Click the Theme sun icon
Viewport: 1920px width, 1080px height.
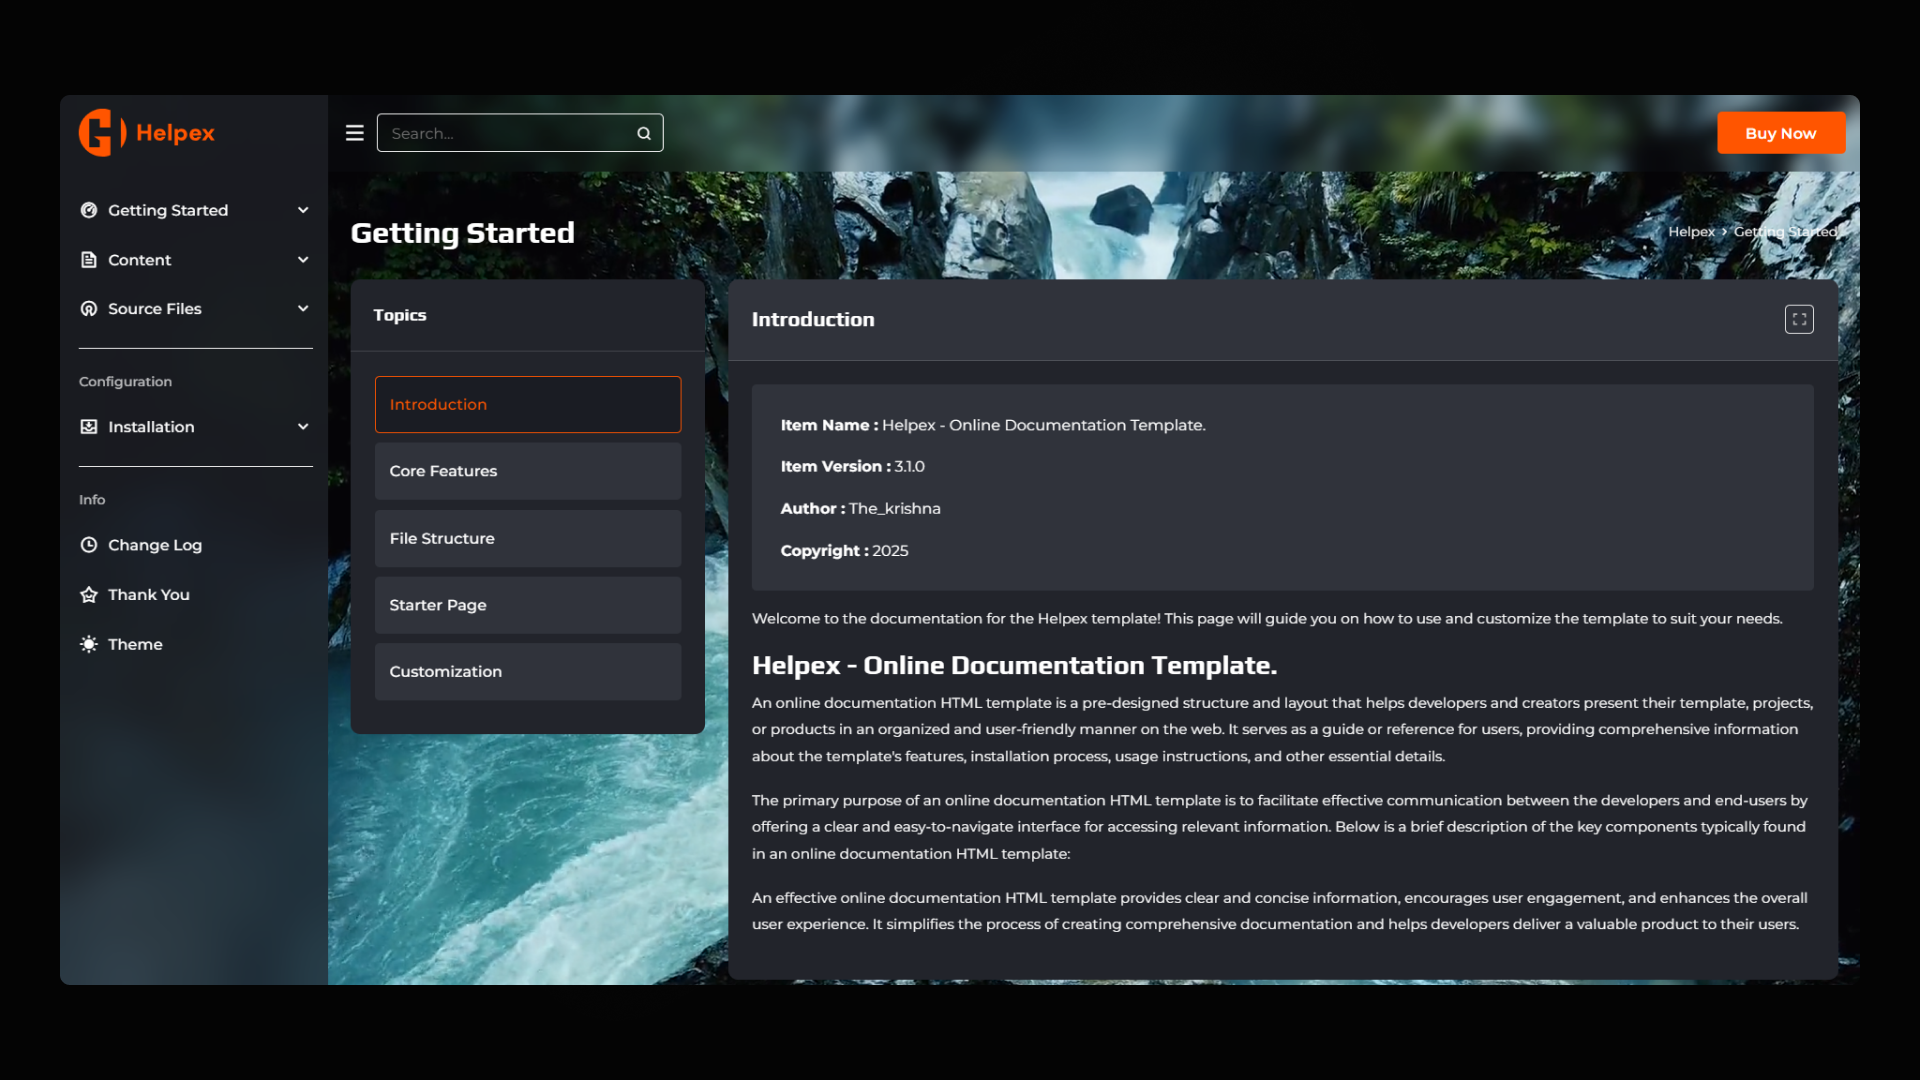89,644
